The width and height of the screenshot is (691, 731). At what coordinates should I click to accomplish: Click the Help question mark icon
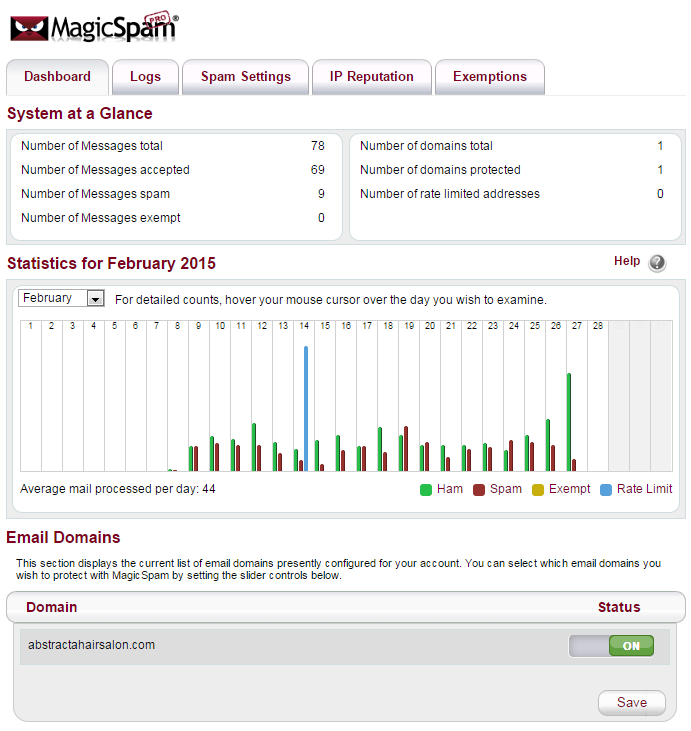[x=657, y=263]
